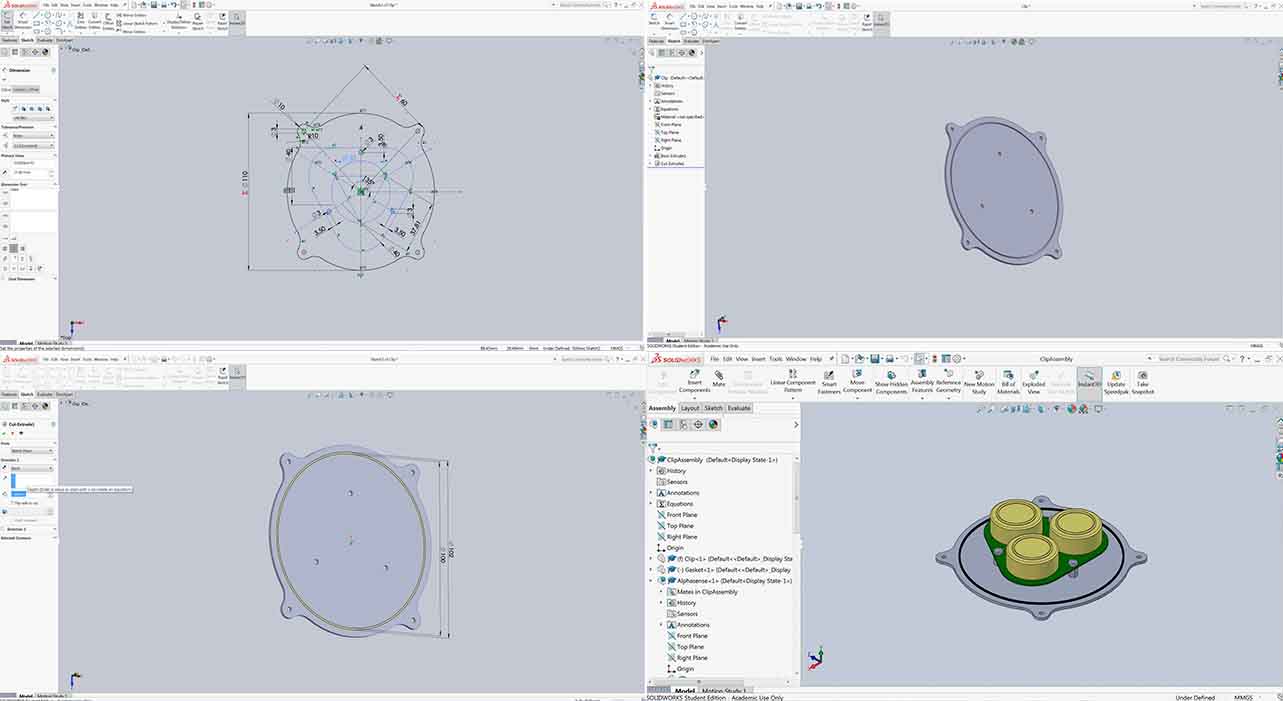The image size is (1283, 701).
Task: Open Motion Study 1 tab in ClipAssembly window
Action: coord(724,691)
